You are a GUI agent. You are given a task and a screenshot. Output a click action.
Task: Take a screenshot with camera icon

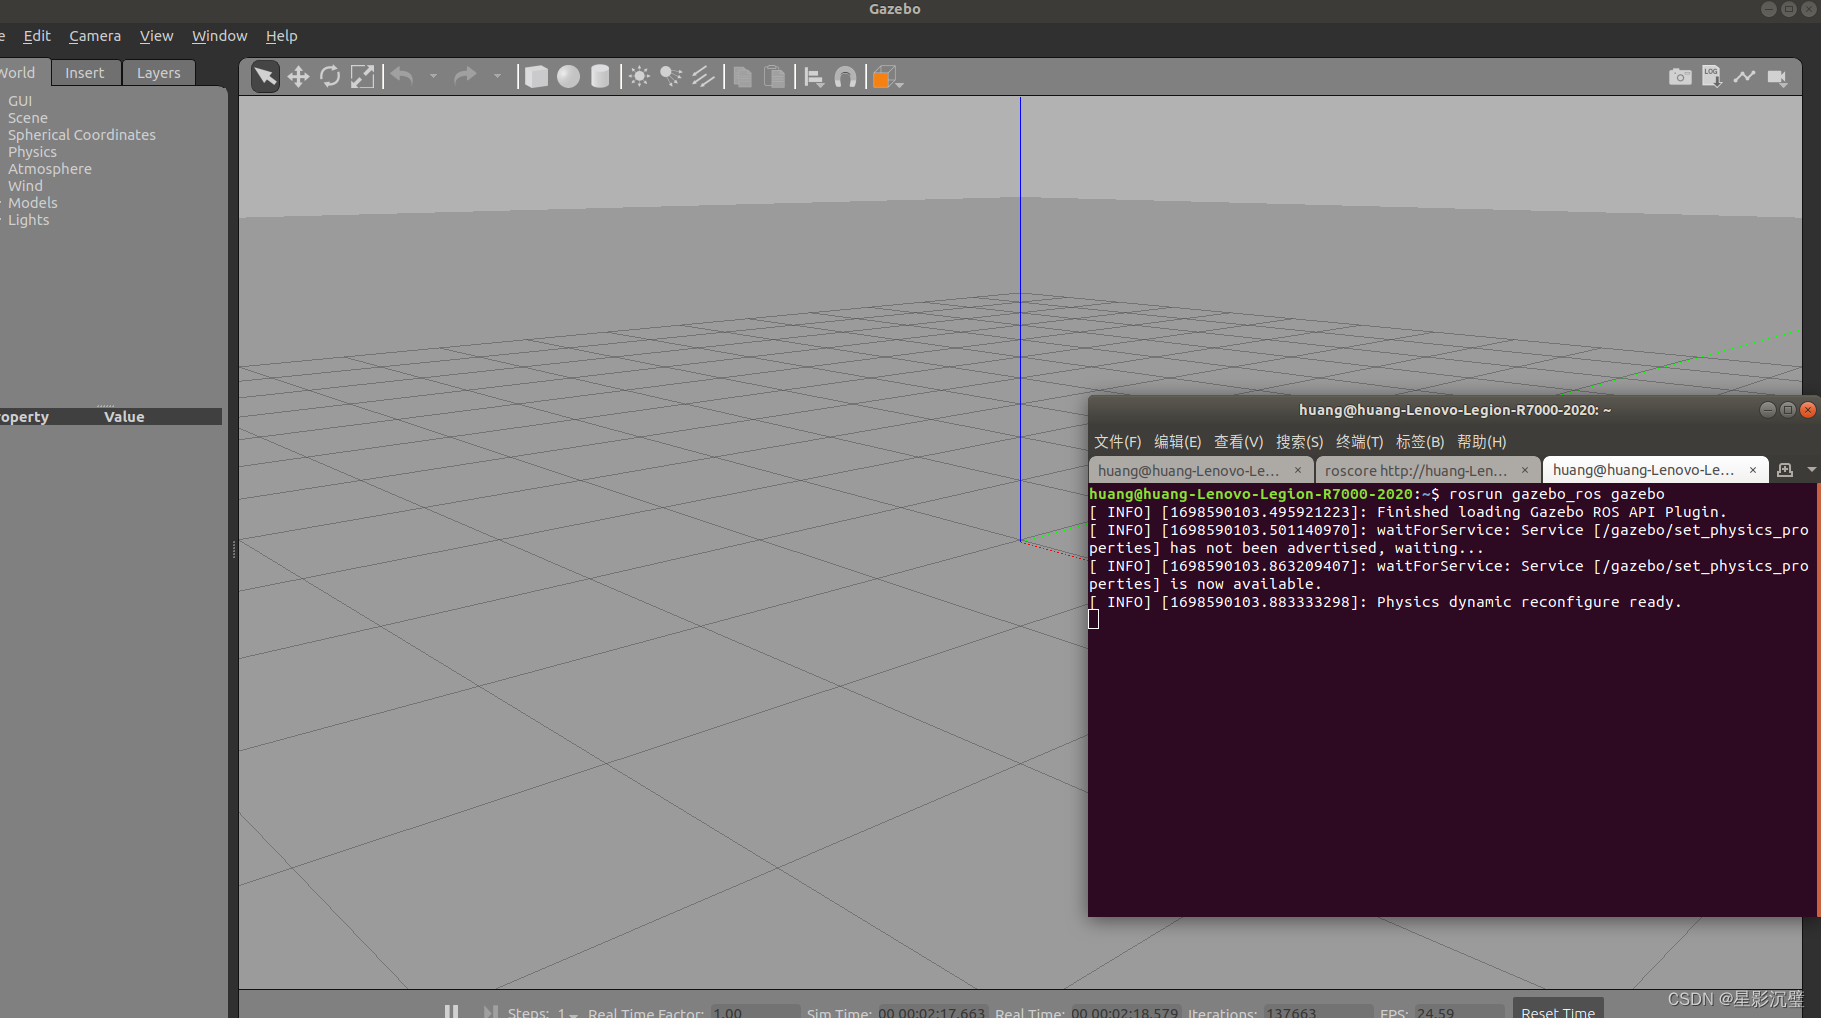point(1680,77)
